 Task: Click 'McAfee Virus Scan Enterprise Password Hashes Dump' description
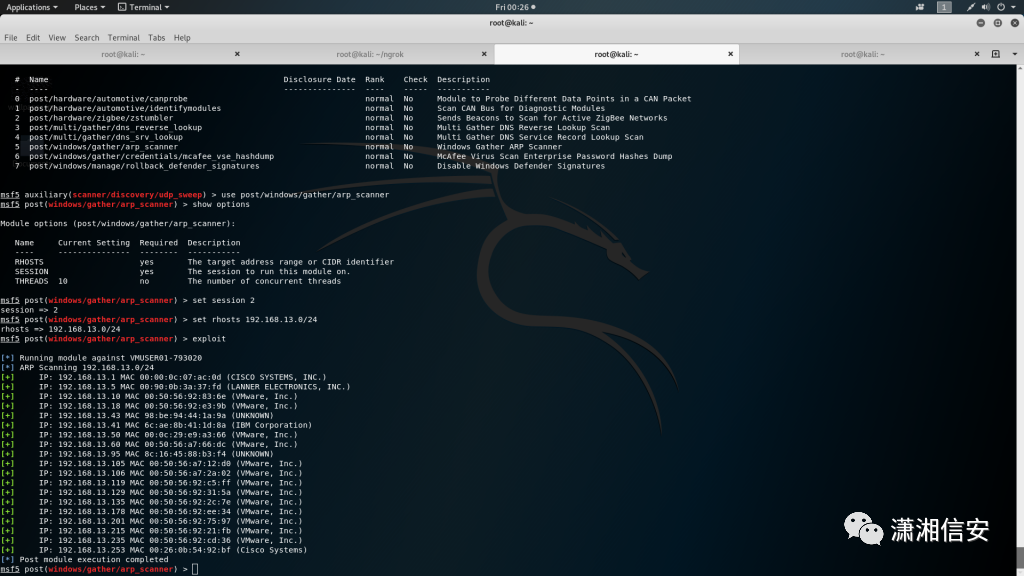tap(554, 157)
